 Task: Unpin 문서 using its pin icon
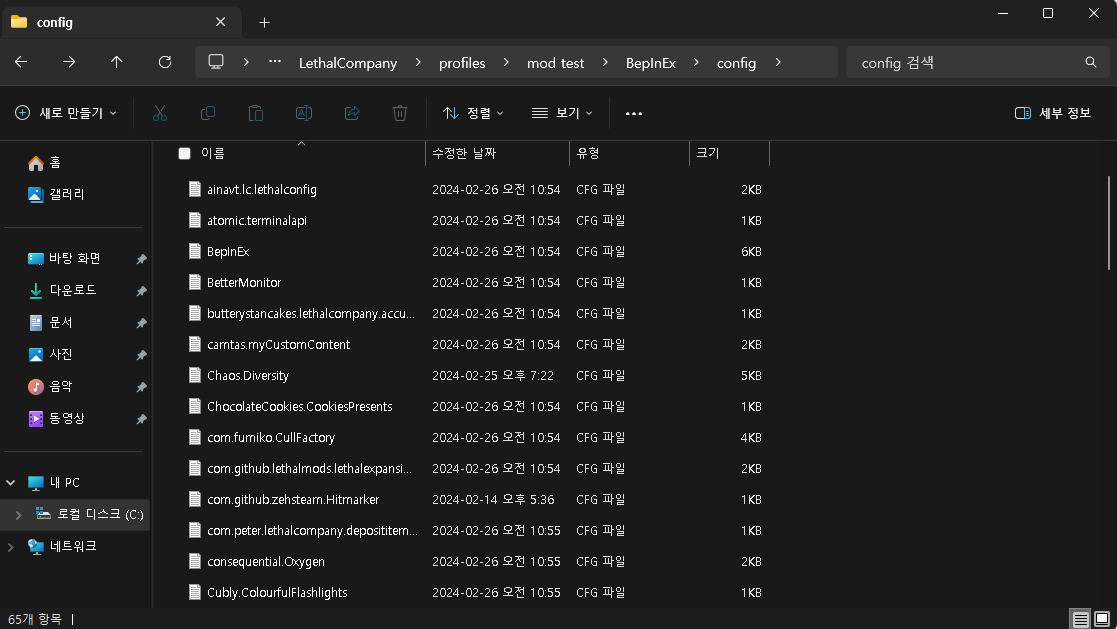point(141,323)
